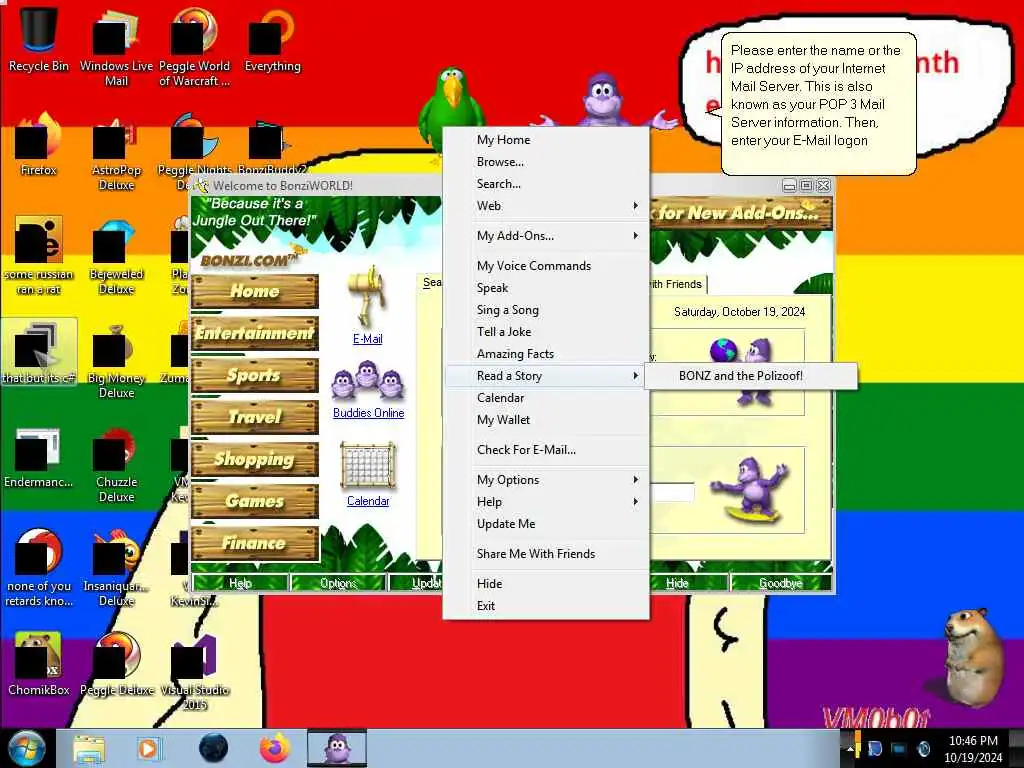This screenshot has height=768, width=1024.
Task: Open the Recycle Bin desktop icon
Action: click(39, 39)
